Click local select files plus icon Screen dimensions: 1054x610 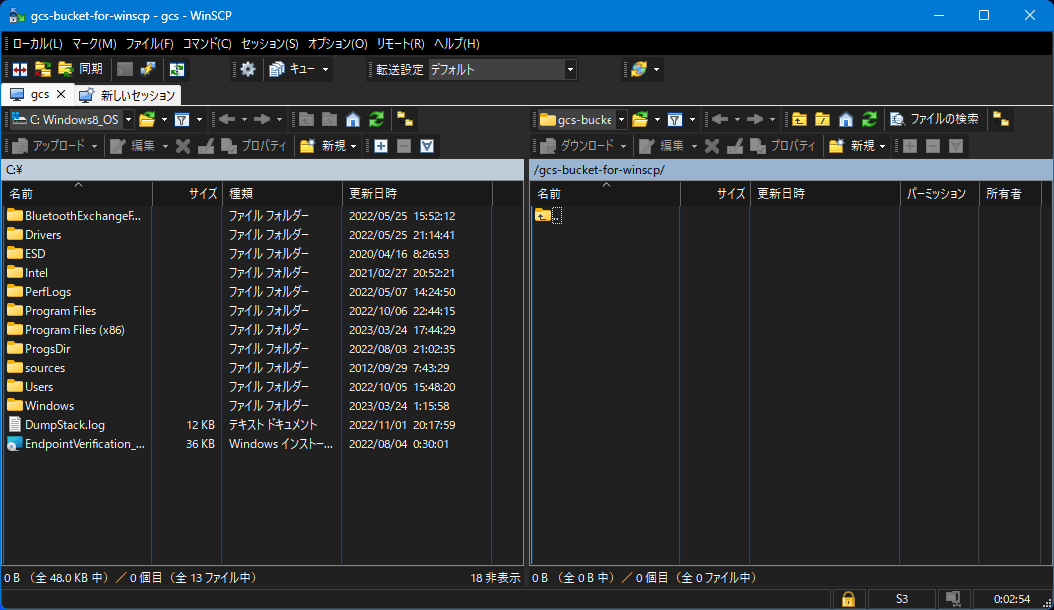tap(381, 146)
